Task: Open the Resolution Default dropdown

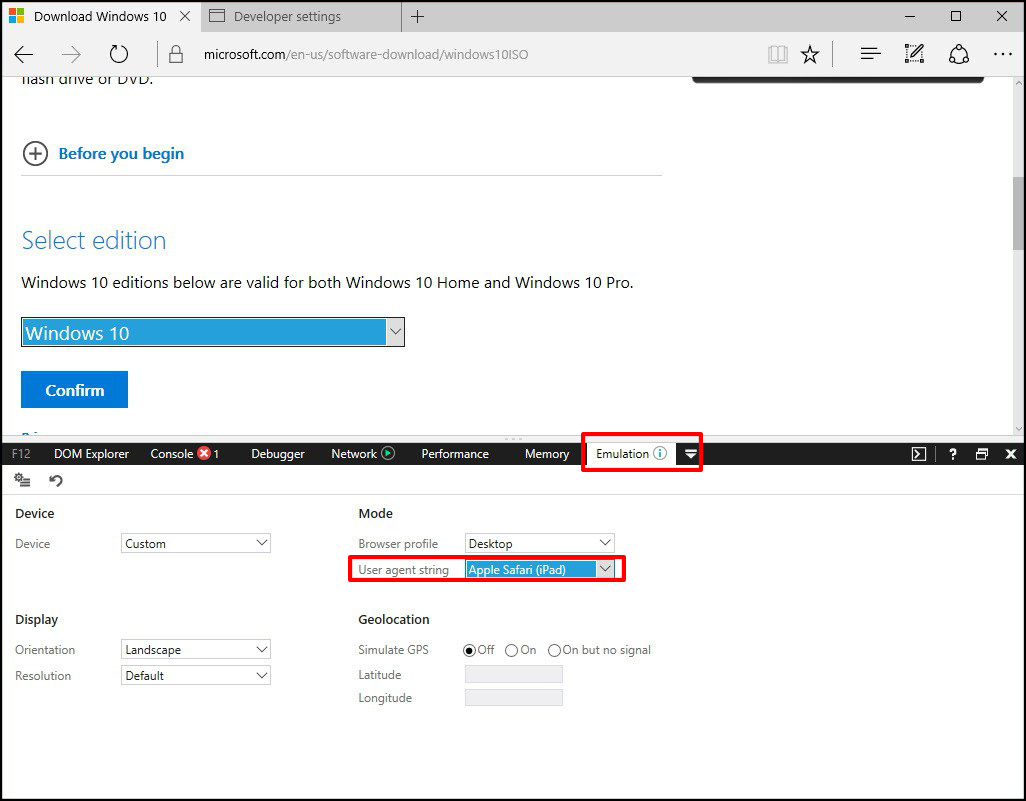Action: [x=196, y=675]
